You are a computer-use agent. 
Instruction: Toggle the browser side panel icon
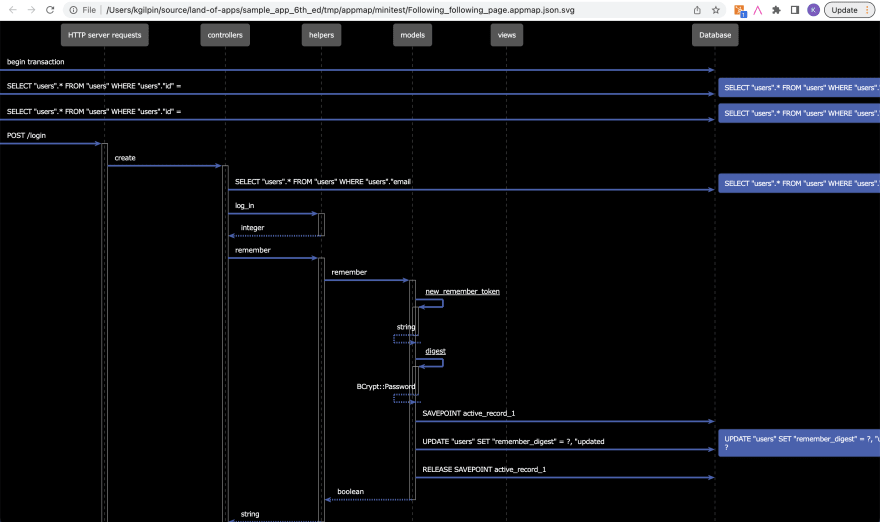pyautogui.click(x=795, y=10)
